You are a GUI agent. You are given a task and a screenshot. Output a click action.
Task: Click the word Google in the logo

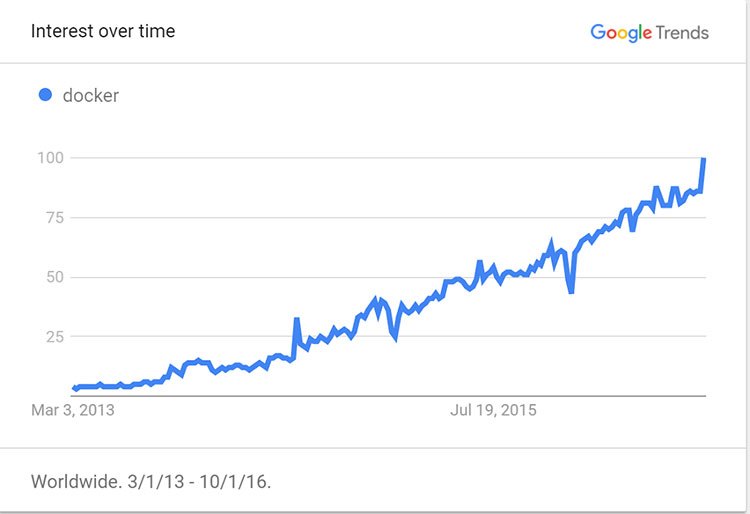[621, 33]
